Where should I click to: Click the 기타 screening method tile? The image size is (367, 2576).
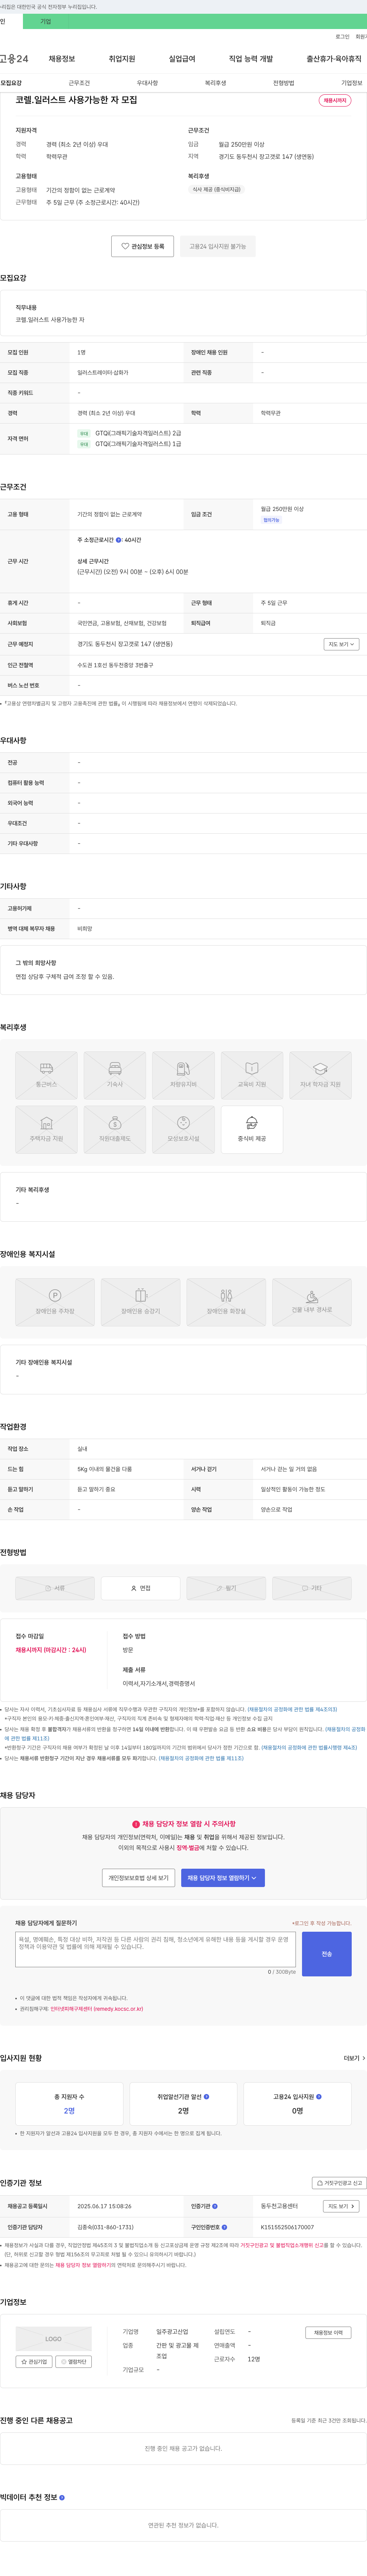(312, 1588)
